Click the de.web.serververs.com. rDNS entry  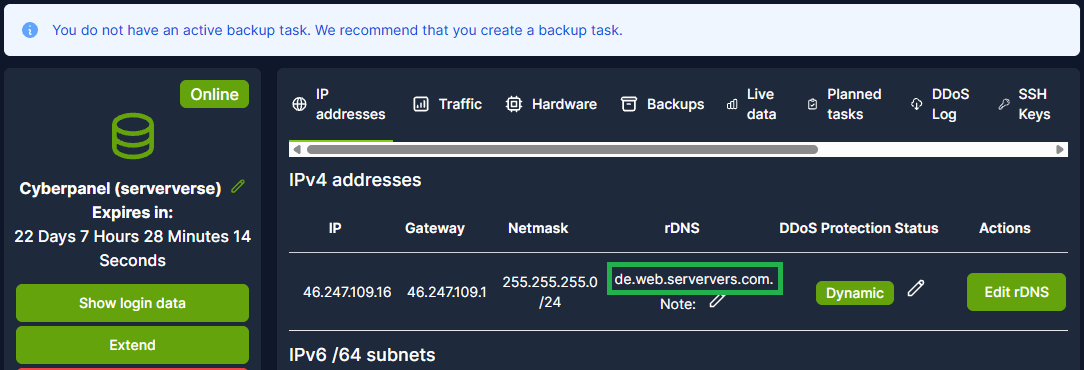pos(694,278)
